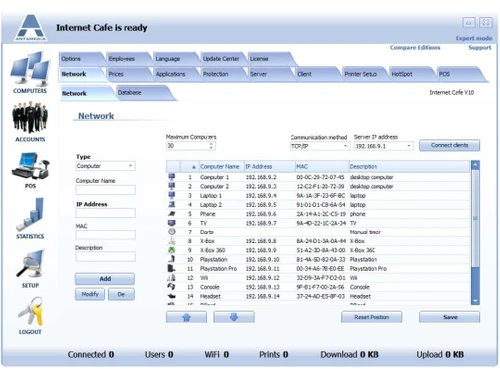Open the Update Center tab
The height and width of the screenshot is (375, 500).
[x=222, y=59]
